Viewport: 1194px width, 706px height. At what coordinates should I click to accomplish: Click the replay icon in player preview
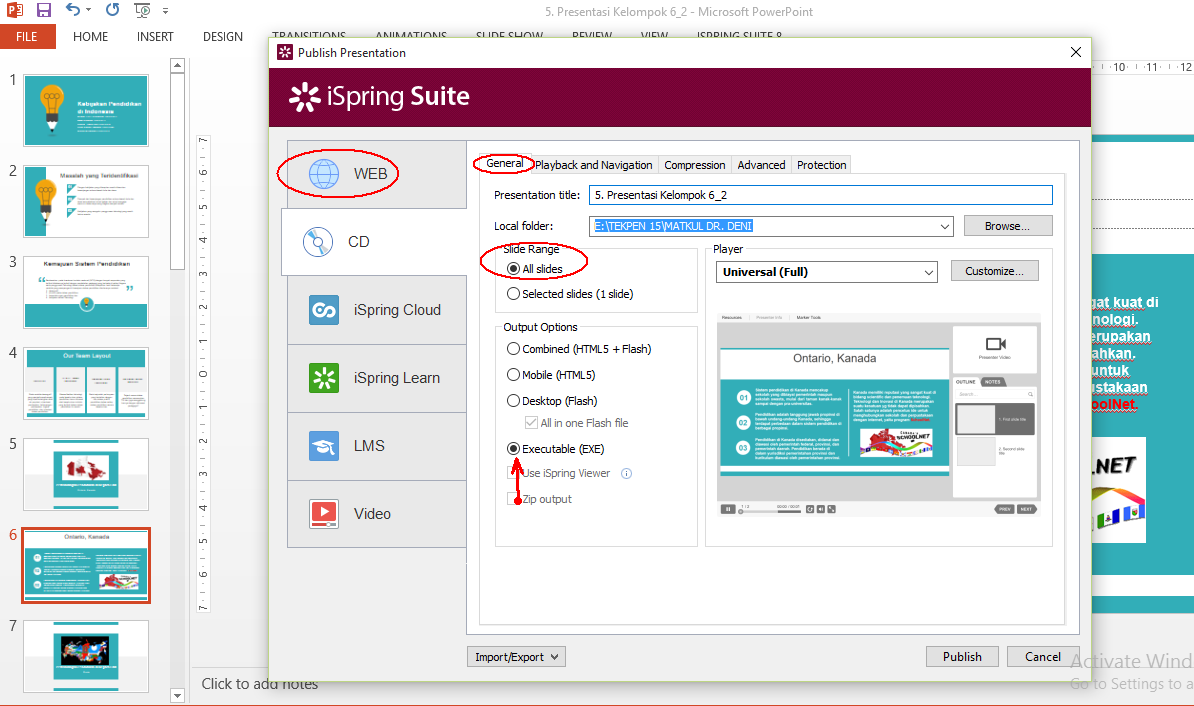810,509
